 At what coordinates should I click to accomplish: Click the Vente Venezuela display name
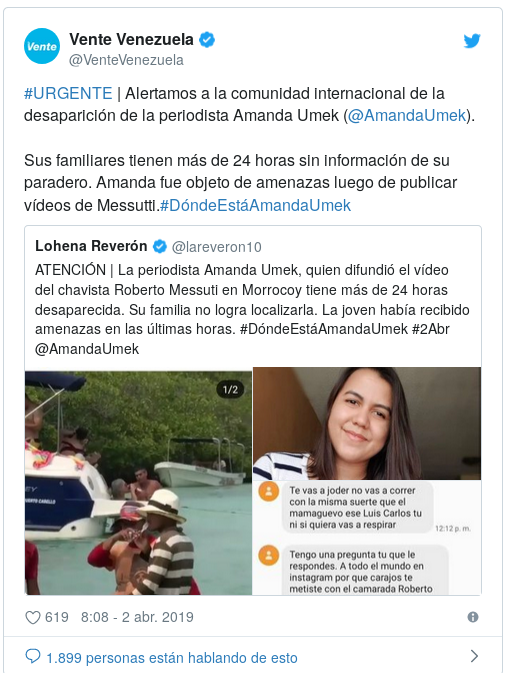pyautogui.click(x=131, y=39)
